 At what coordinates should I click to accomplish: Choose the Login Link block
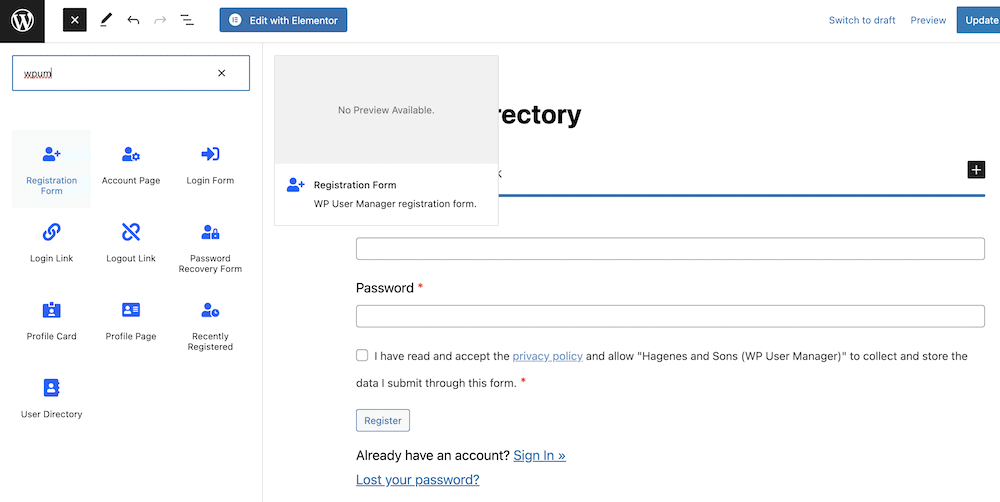(x=52, y=247)
